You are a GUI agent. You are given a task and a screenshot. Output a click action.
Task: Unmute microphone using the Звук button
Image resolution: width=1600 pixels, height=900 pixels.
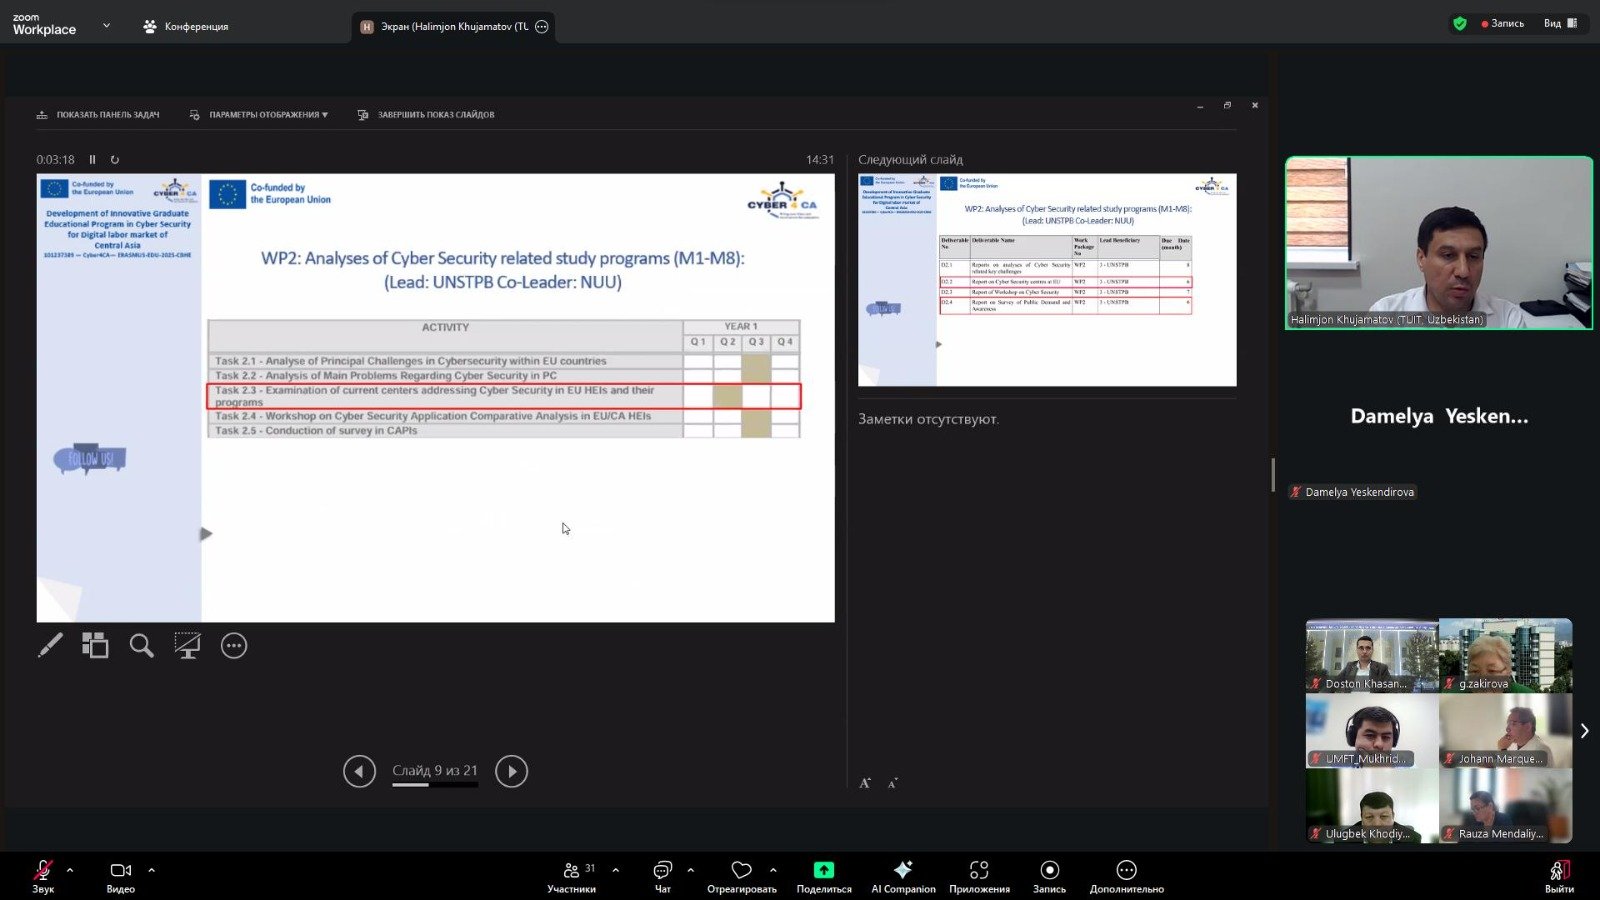(43, 876)
